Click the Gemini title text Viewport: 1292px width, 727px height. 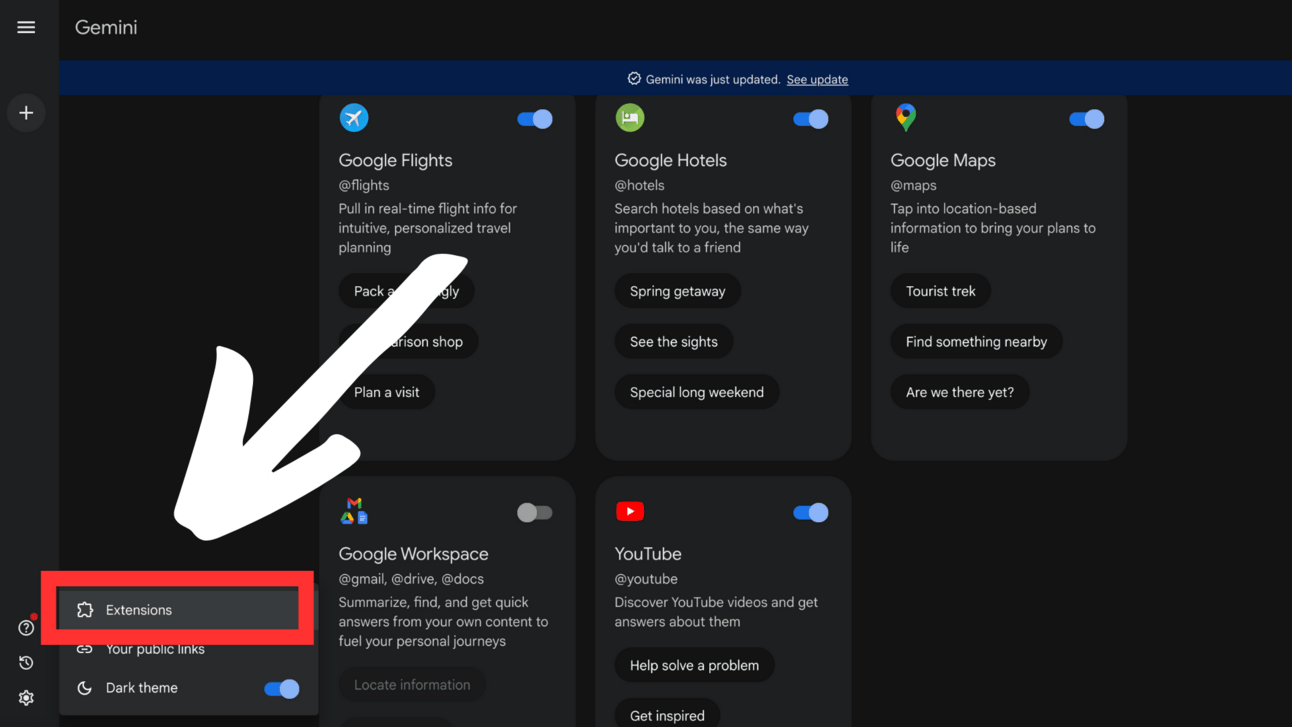[106, 27]
